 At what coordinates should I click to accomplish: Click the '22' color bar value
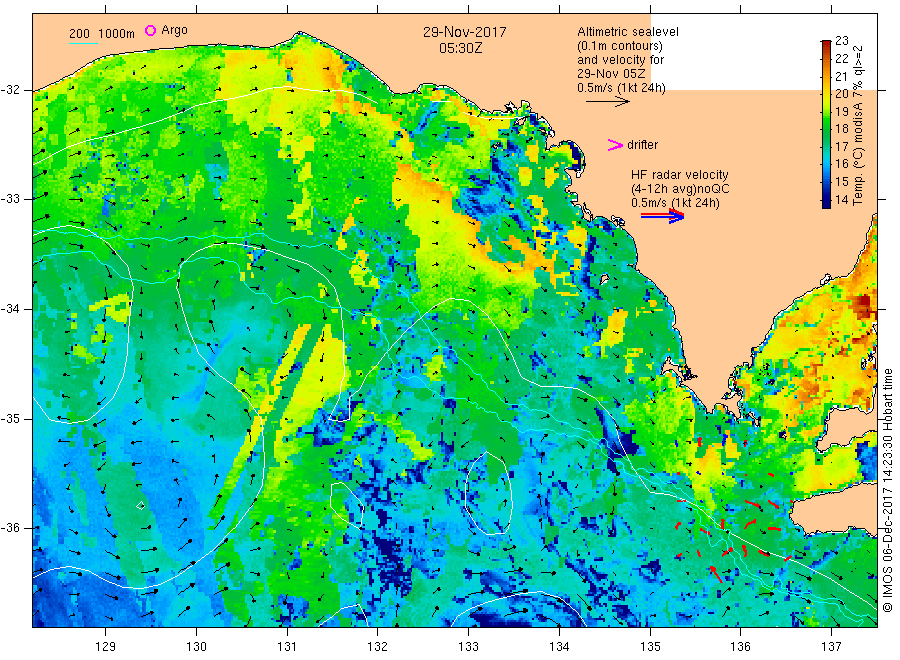pos(841,59)
